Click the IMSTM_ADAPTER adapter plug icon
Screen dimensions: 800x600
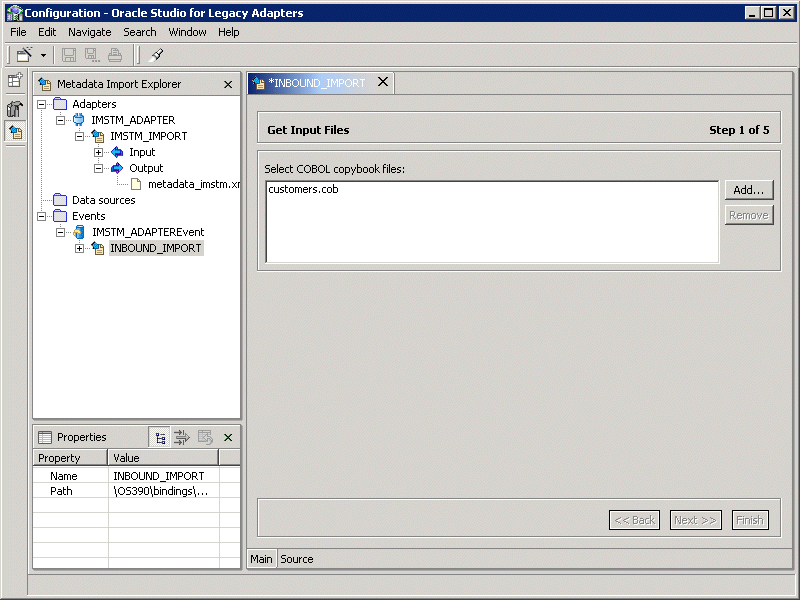(x=79, y=120)
